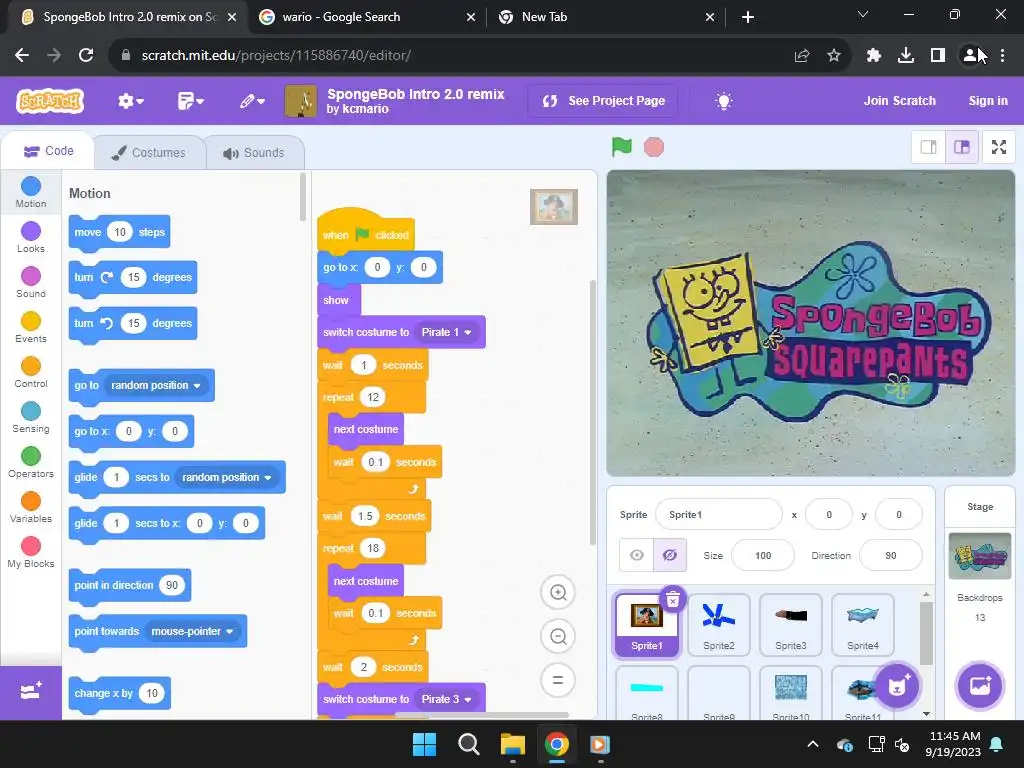The width and height of the screenshot is (1024, 768).
Task: Click the sprite Size field
Action: (763, 556)
